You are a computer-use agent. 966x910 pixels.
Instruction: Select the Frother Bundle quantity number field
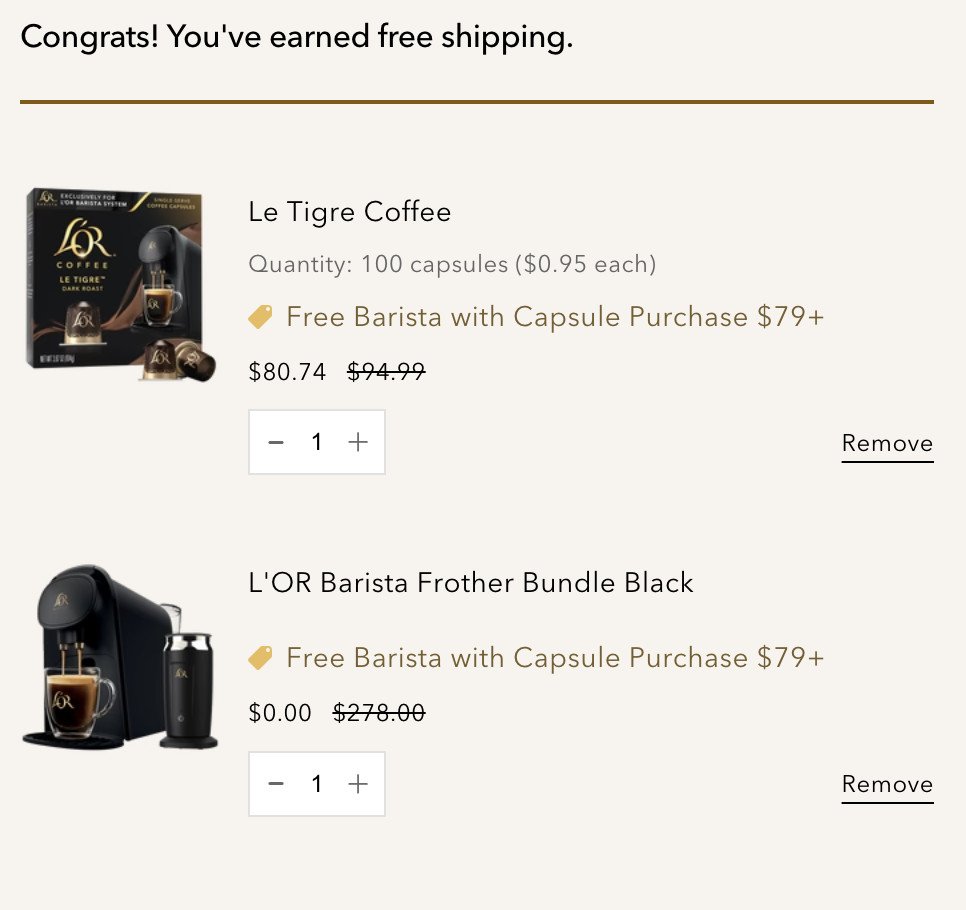point(317,784)
